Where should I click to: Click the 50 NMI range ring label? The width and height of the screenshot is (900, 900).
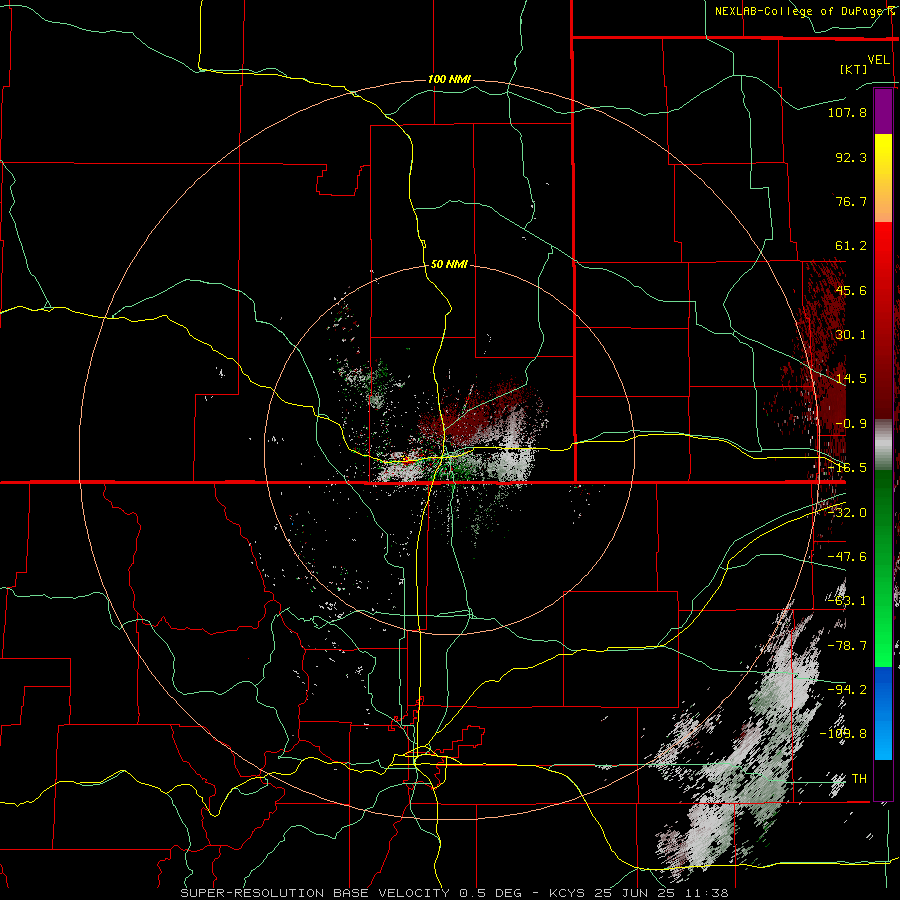click(x=449, y=264)
